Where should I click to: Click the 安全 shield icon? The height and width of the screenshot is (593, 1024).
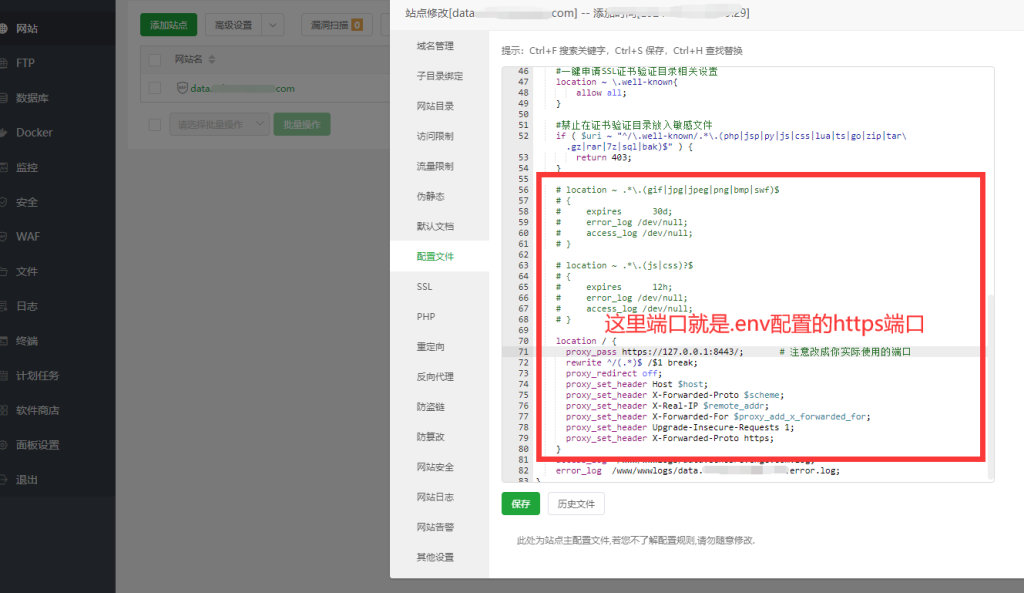3,202
